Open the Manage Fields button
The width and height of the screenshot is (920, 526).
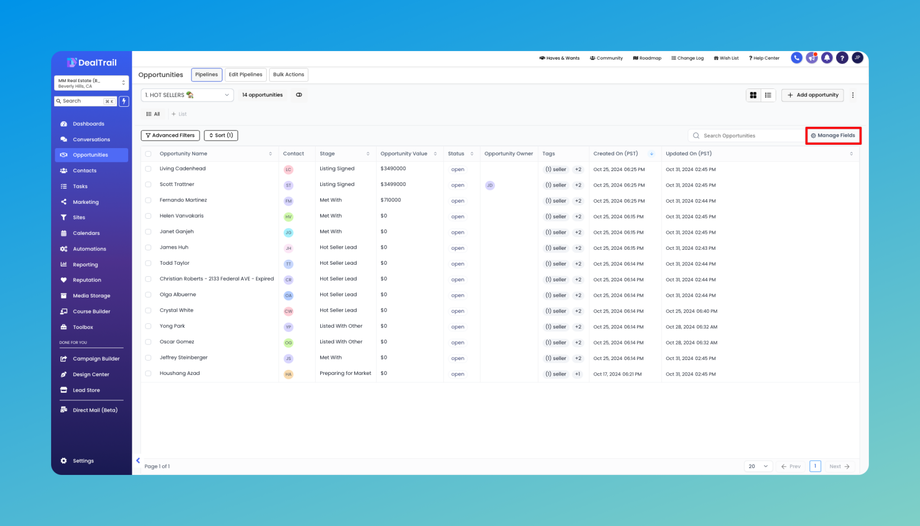point(833,135)
